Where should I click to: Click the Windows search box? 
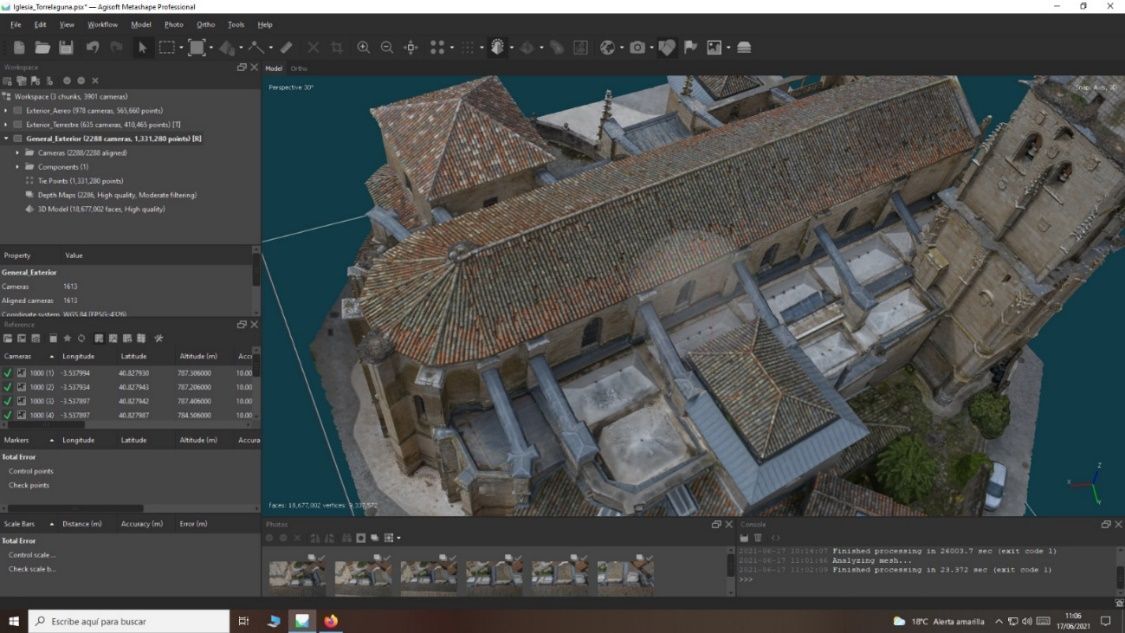tap(127, 621)
